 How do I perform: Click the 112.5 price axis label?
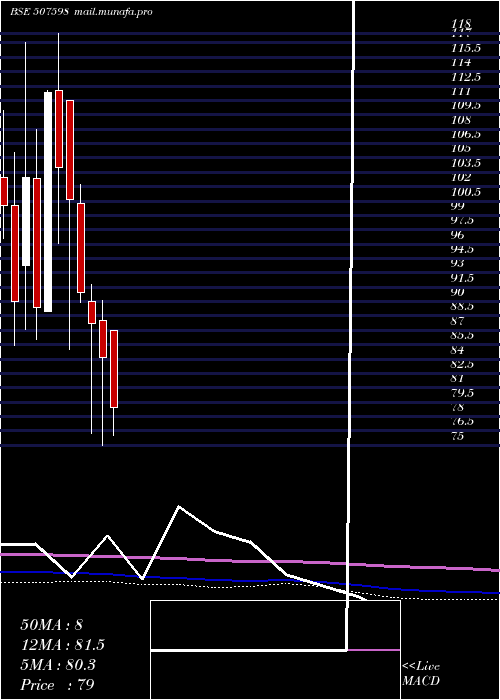click(x=466, y=77)
